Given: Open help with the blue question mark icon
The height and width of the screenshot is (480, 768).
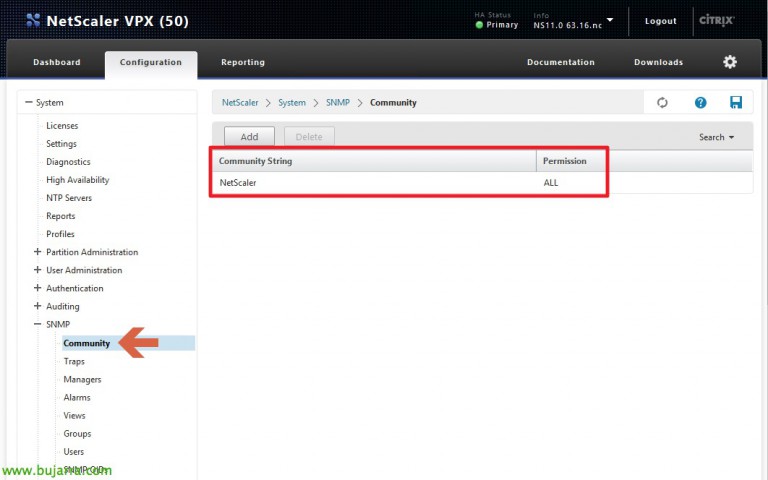Looking at the screenshot, I should (x=700, y=102).
